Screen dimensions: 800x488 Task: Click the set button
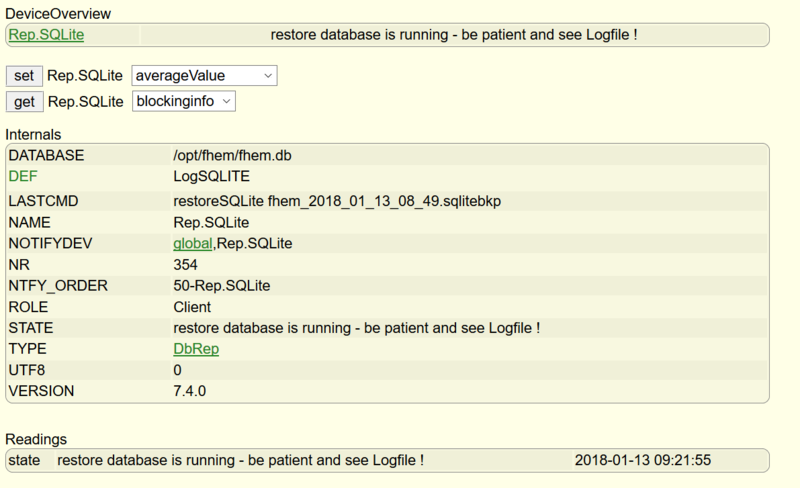tap(24, 76)
